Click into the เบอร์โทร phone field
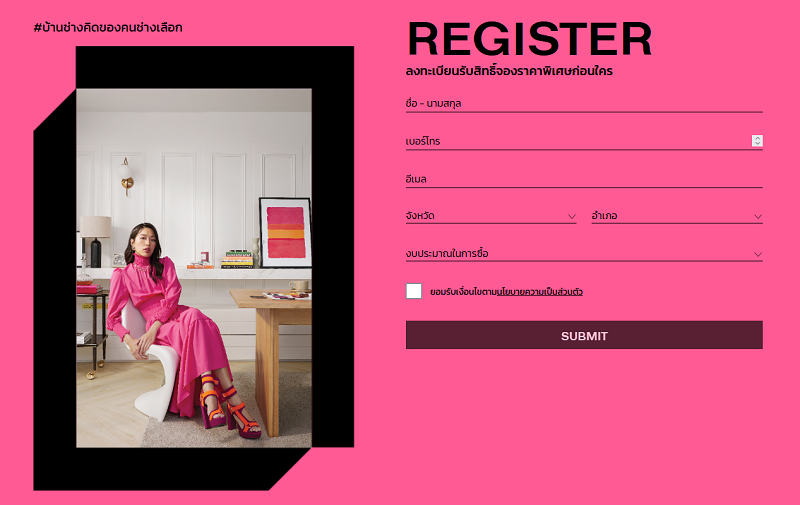800x505 pixels. (x=578, y=141)
